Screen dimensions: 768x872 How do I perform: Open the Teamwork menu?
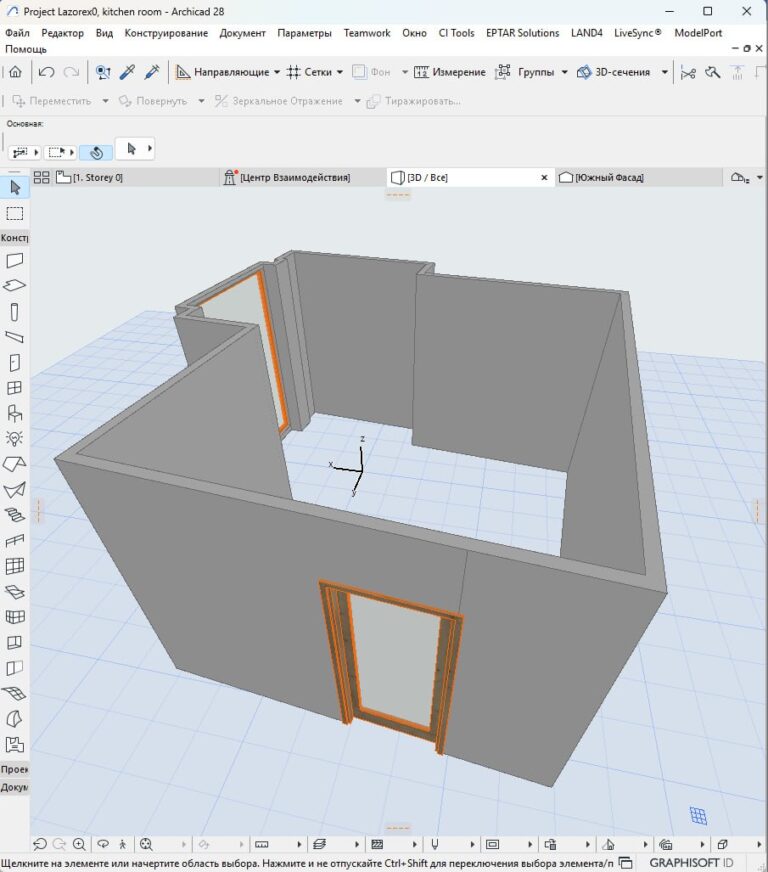(367, 33)
